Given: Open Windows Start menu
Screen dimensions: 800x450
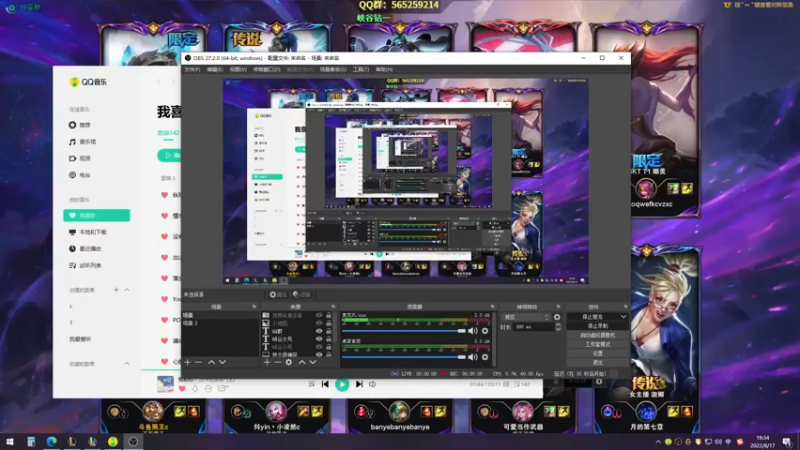Looking at the screenshot, I should (10, 441).
